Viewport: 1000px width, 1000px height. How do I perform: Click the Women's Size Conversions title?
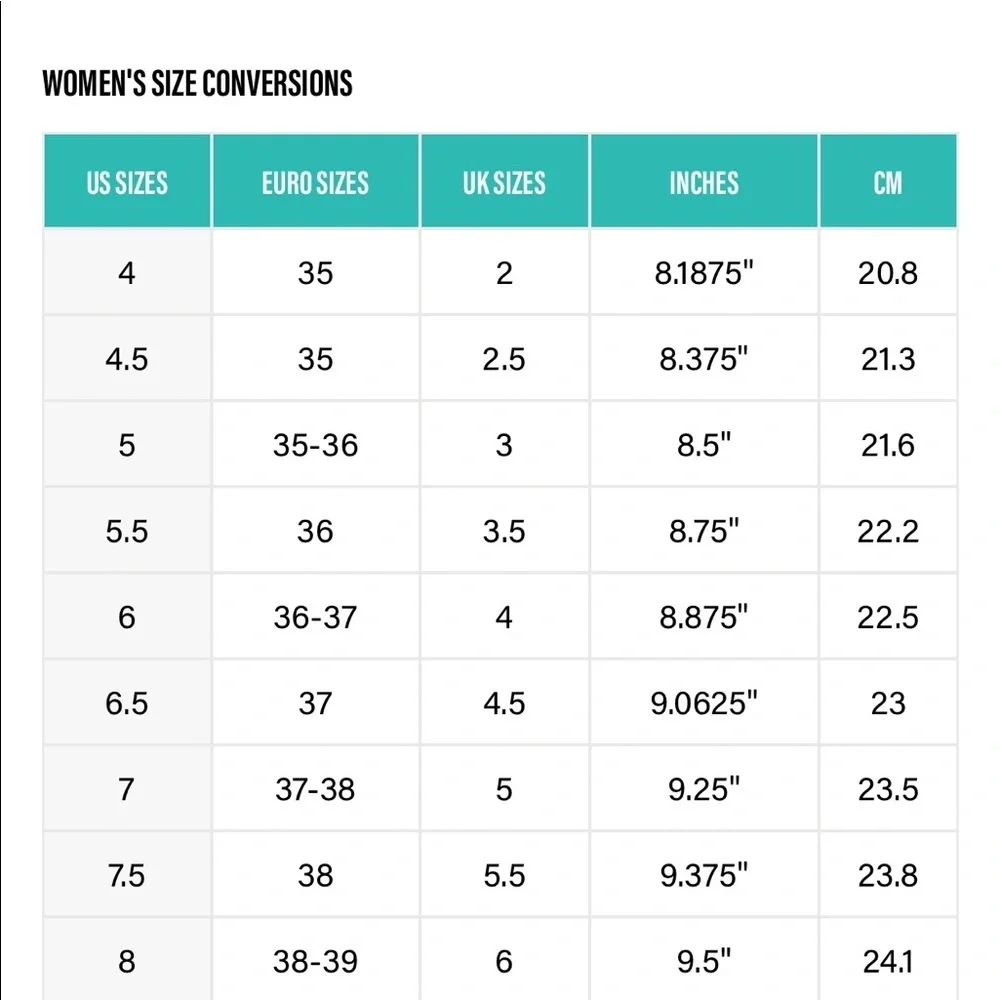[197, 84]
